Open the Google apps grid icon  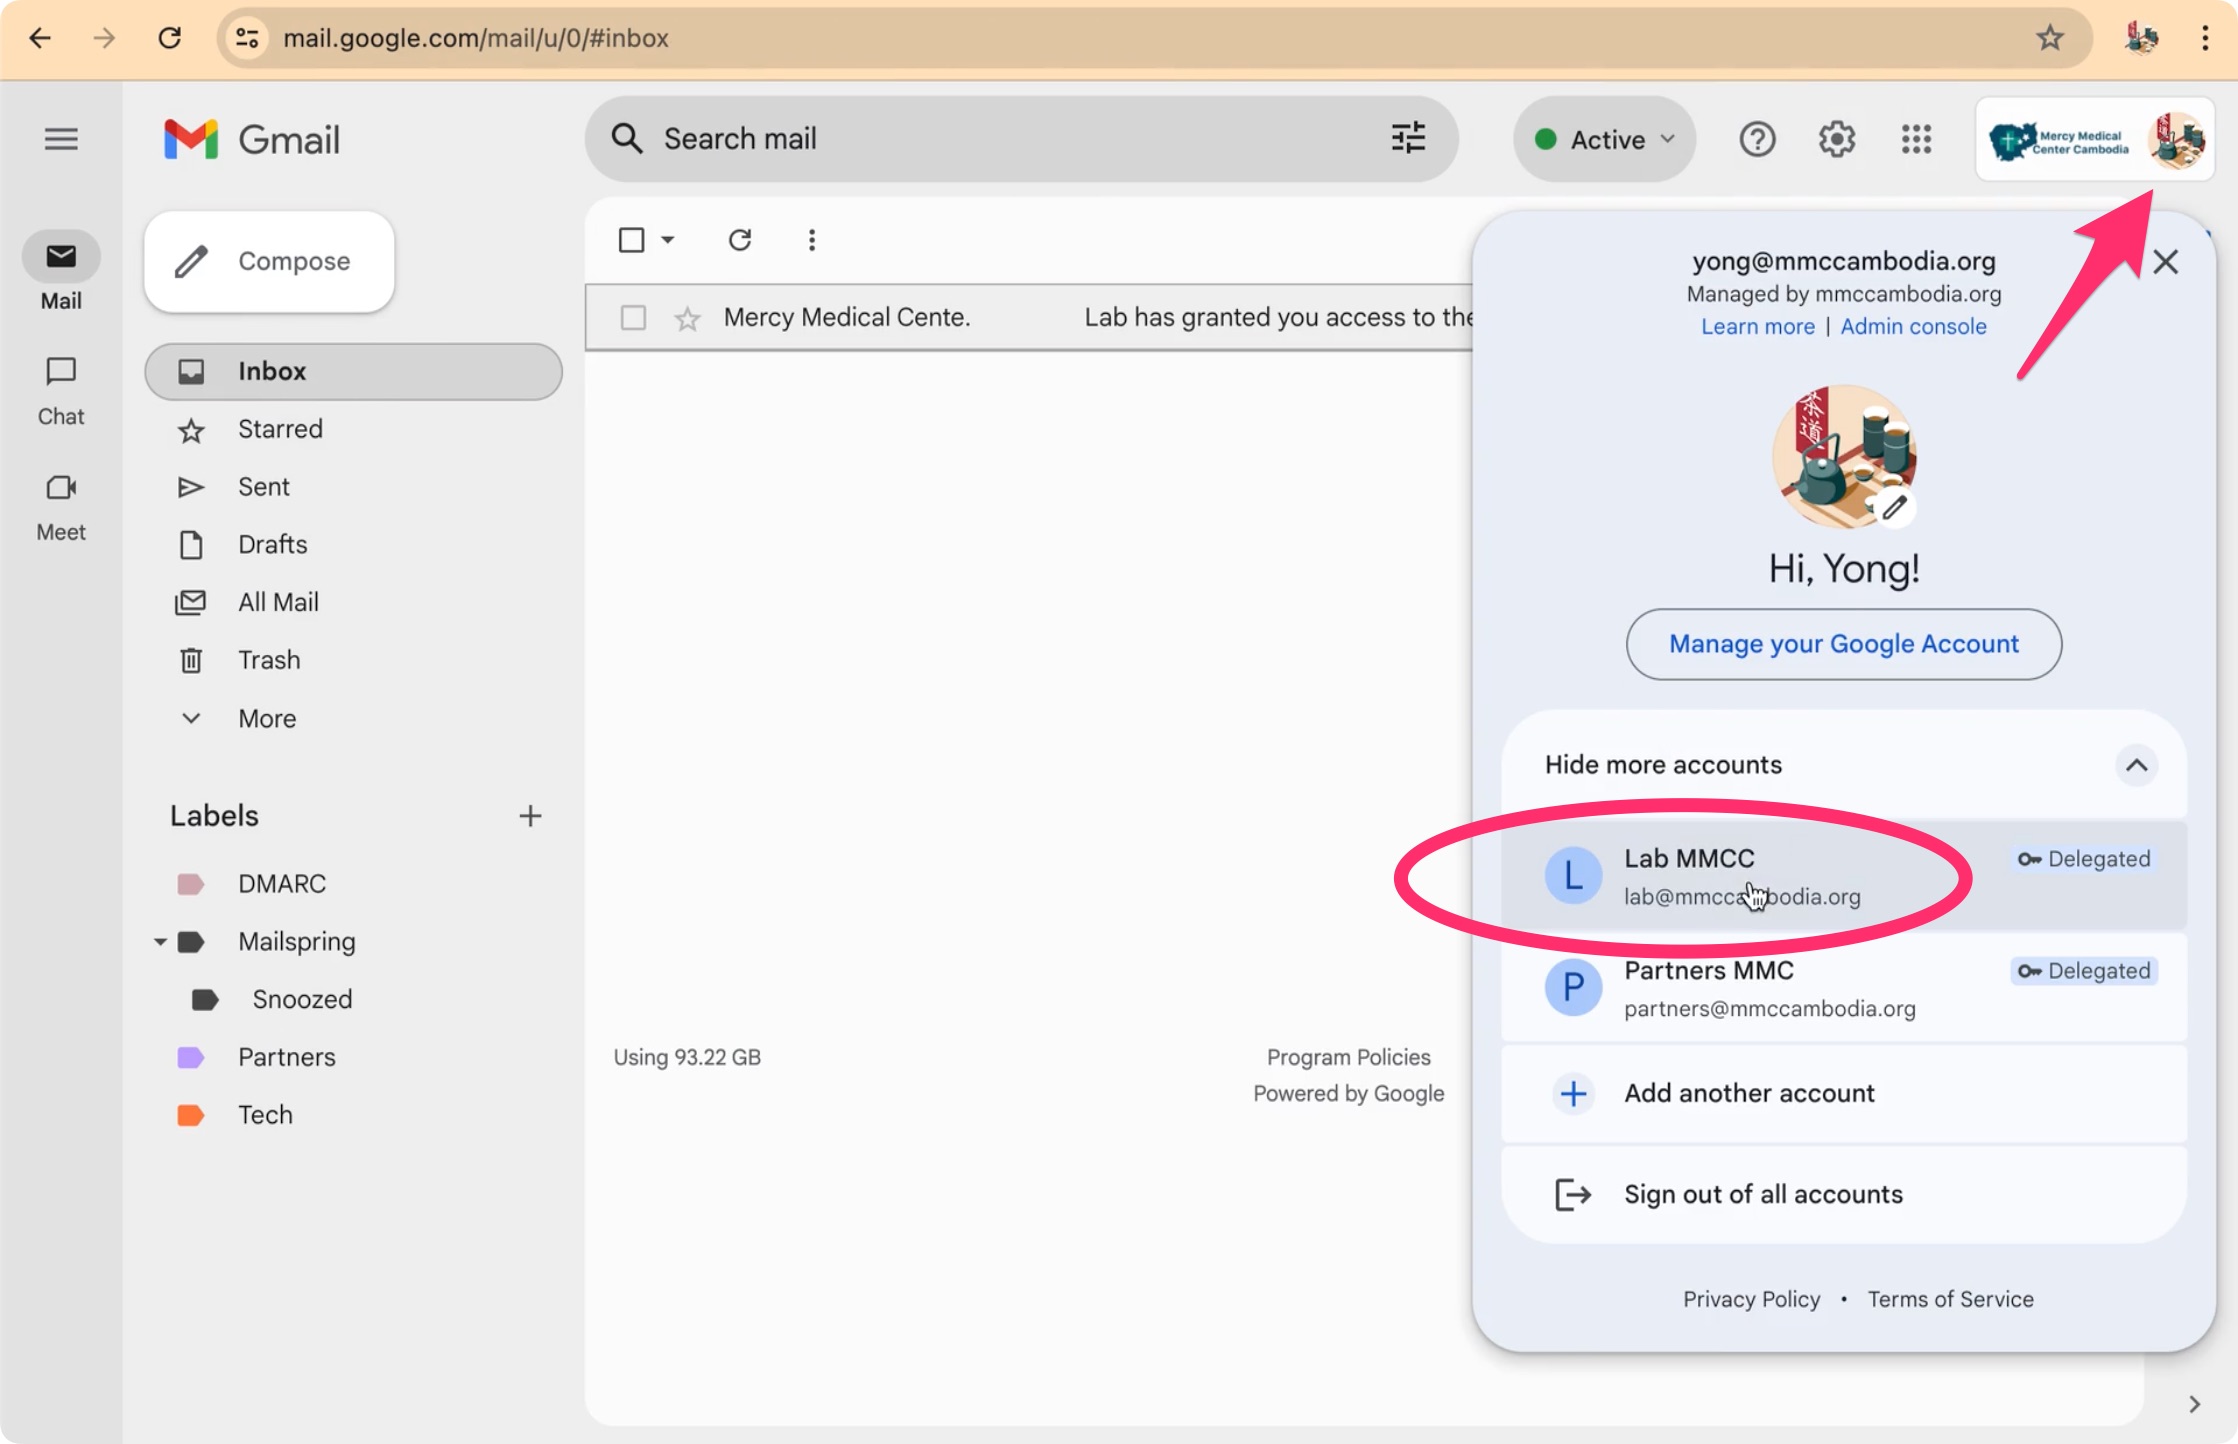click(x=1915, y=139)
